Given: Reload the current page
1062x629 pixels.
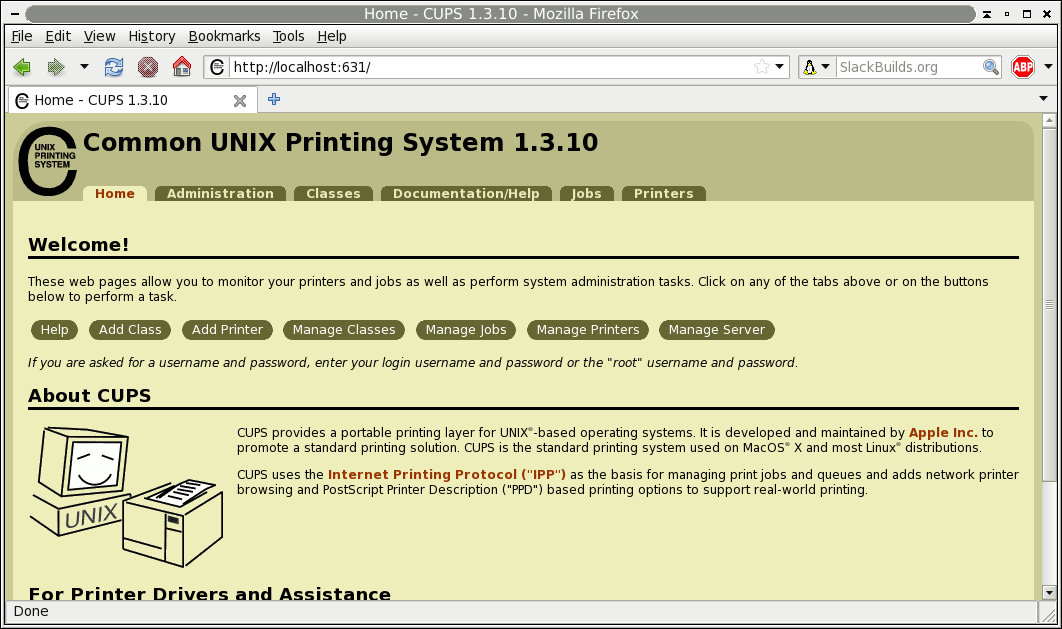Looking at the screenshot, I should pos(114,67).
